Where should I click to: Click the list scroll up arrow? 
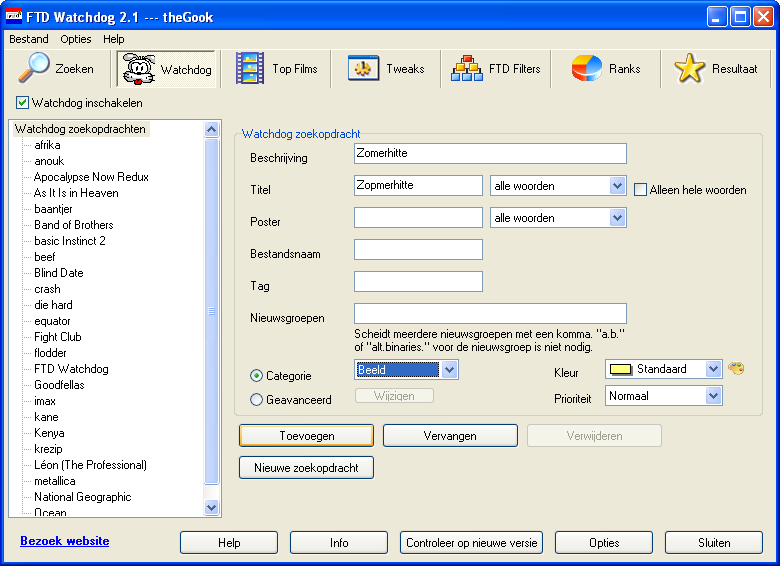(x=211, y=130)
